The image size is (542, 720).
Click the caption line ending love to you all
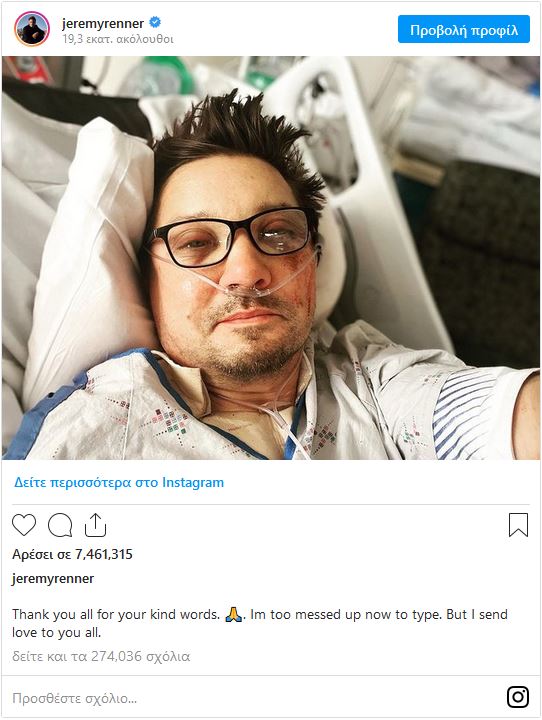click(56, 633)
